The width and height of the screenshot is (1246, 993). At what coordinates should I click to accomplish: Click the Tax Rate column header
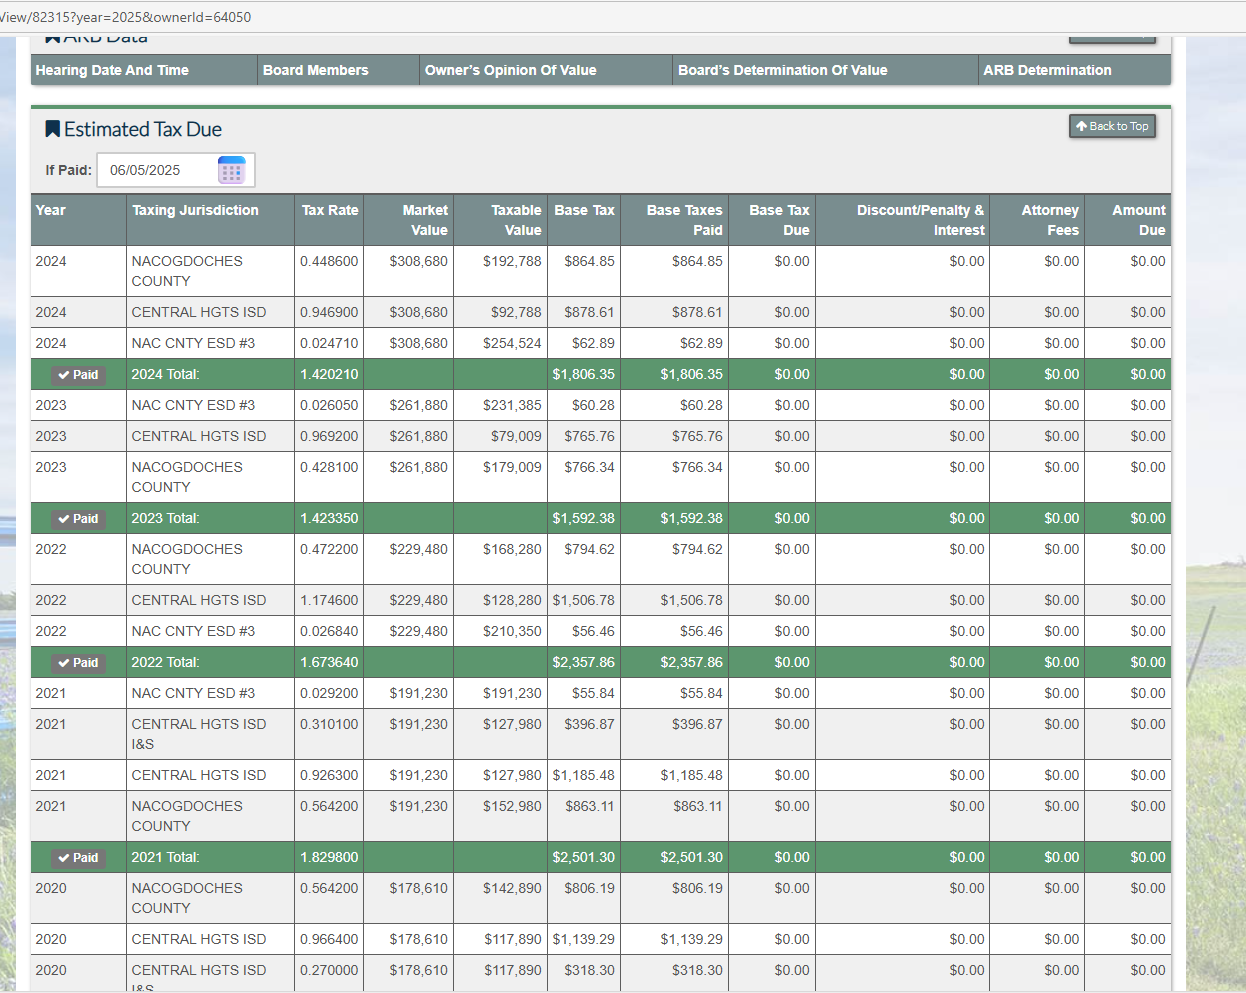point(329,210)
